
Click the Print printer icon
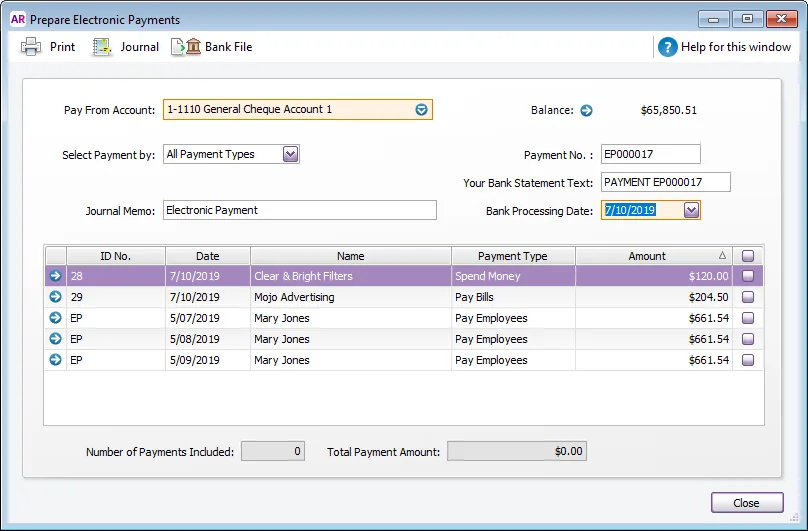click(x=31, y=47)
